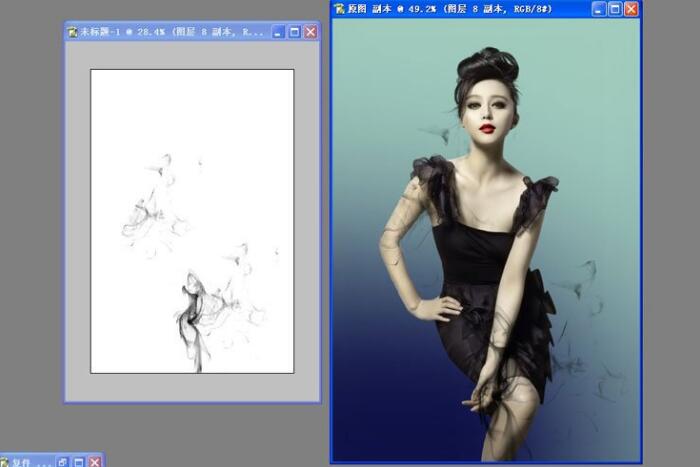This screenshot has width=700, height=467.
Task: Maximize the 原图 副本 document window
Action: [x=615, y=9]
